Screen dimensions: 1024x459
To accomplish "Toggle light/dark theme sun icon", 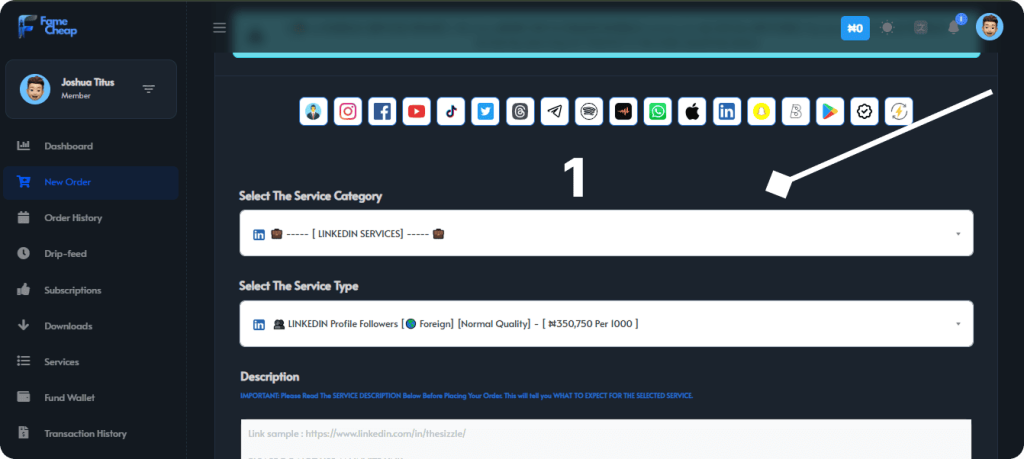I will (x=887, y=27).
